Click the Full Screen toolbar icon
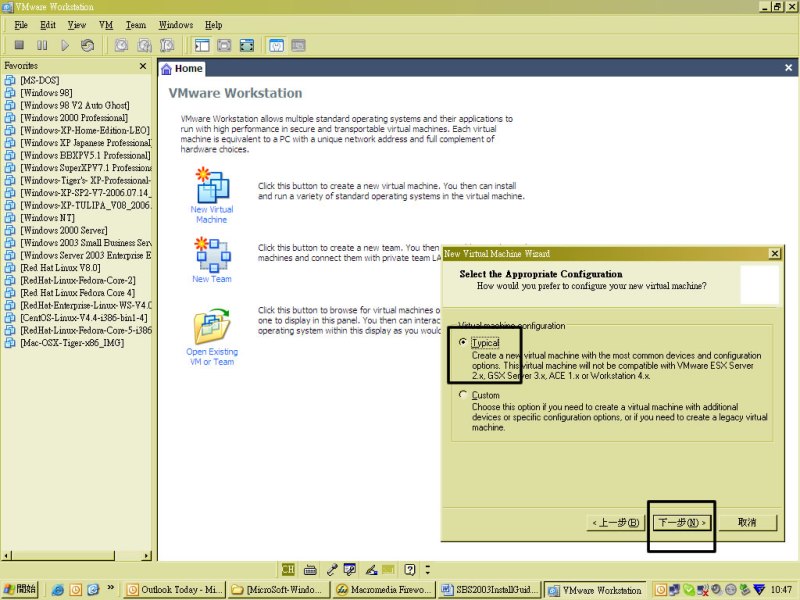800x600 pixels. (247, 45)
